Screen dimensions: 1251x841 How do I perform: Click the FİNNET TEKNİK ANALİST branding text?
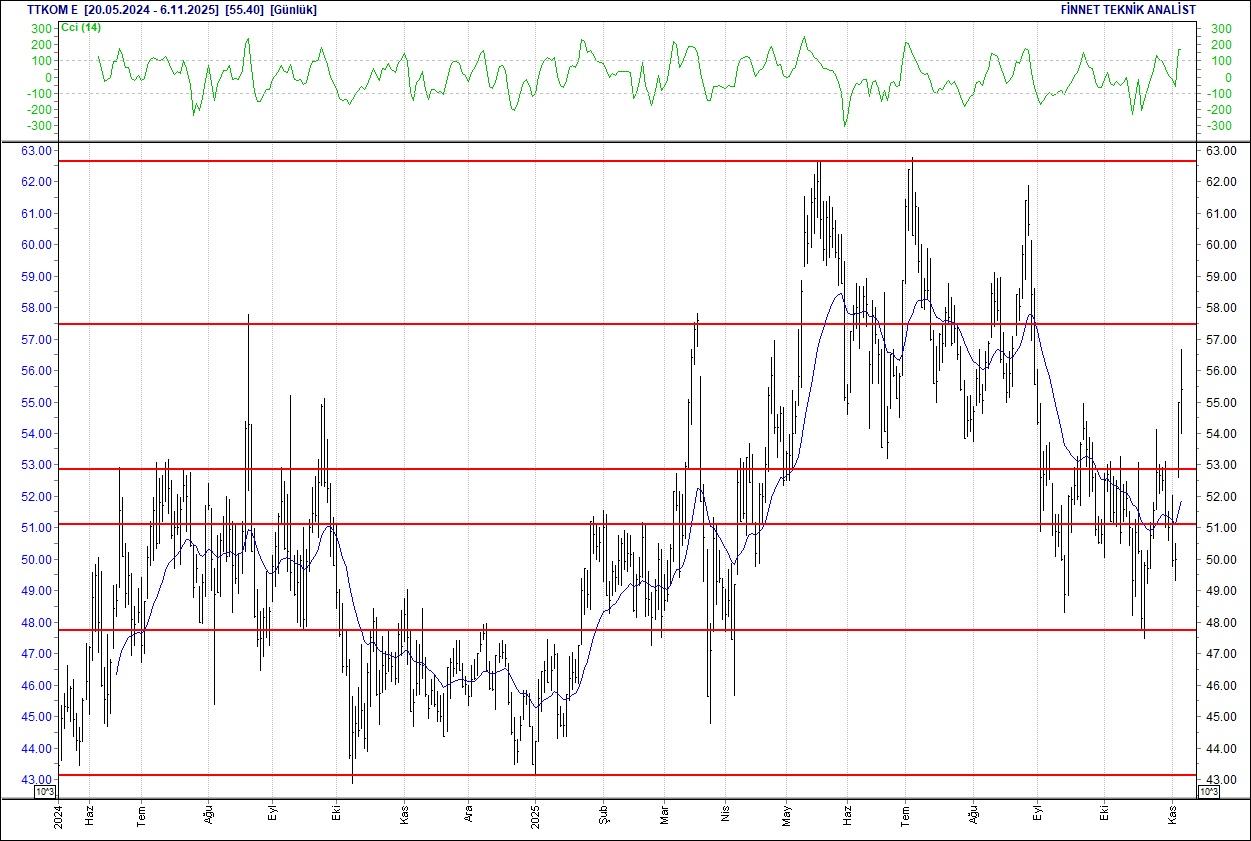pos(1127,9)
